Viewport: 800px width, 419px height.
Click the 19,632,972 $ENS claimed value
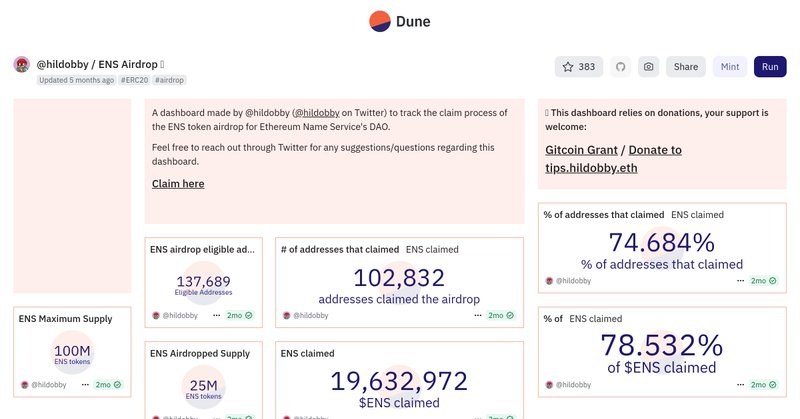399,381
